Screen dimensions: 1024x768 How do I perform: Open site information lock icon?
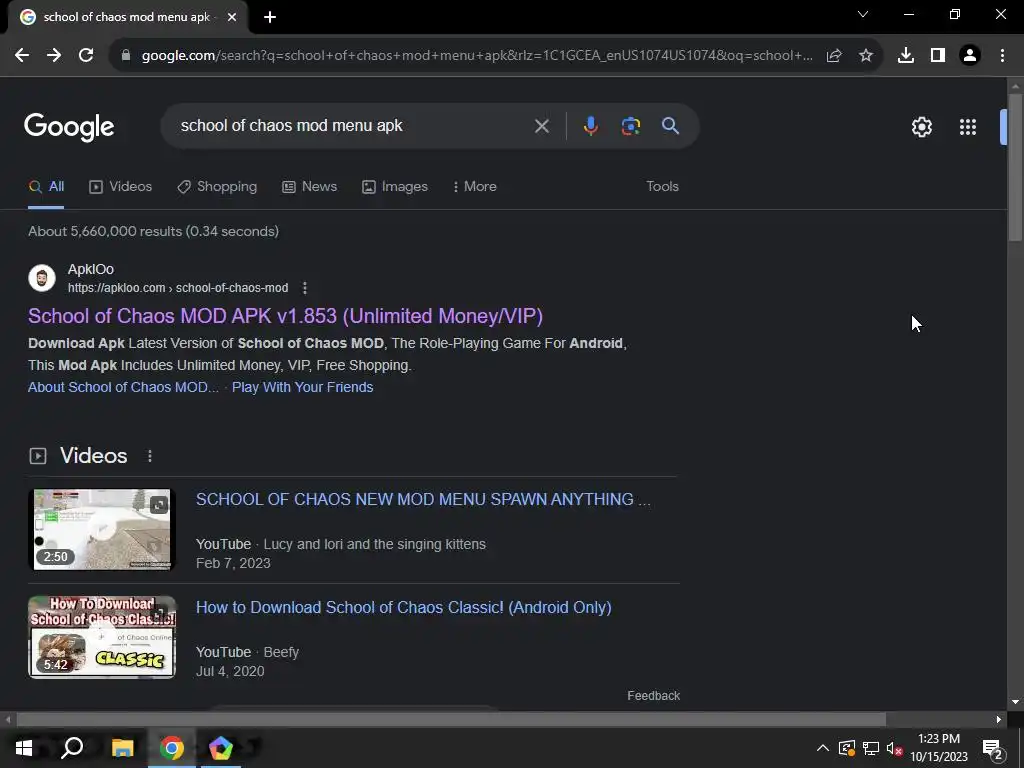[x=125, y=56]
